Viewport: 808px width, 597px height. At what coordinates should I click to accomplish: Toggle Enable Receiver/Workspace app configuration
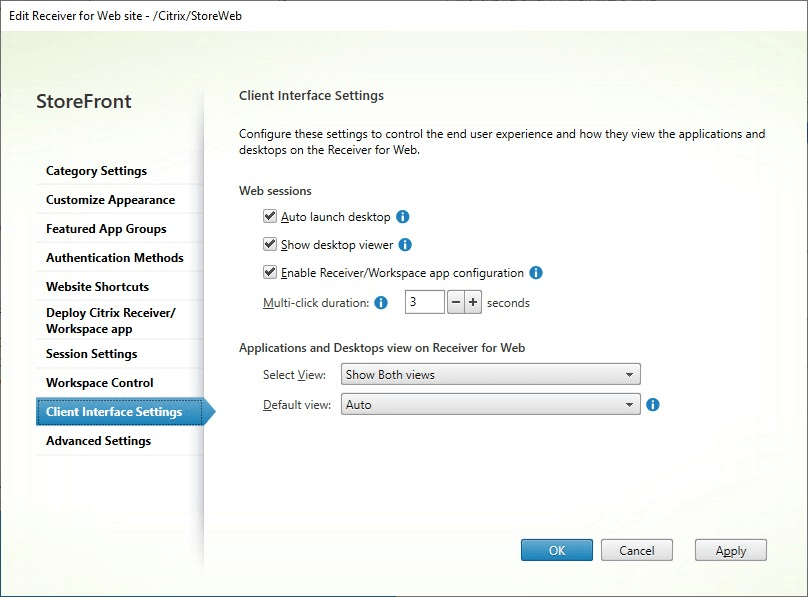(270, 272)
